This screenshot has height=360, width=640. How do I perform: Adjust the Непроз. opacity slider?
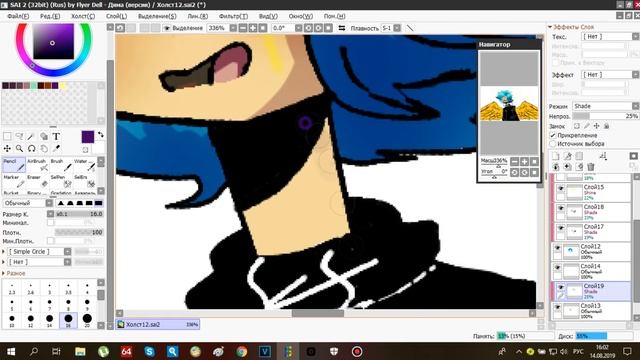click(605, 116)
